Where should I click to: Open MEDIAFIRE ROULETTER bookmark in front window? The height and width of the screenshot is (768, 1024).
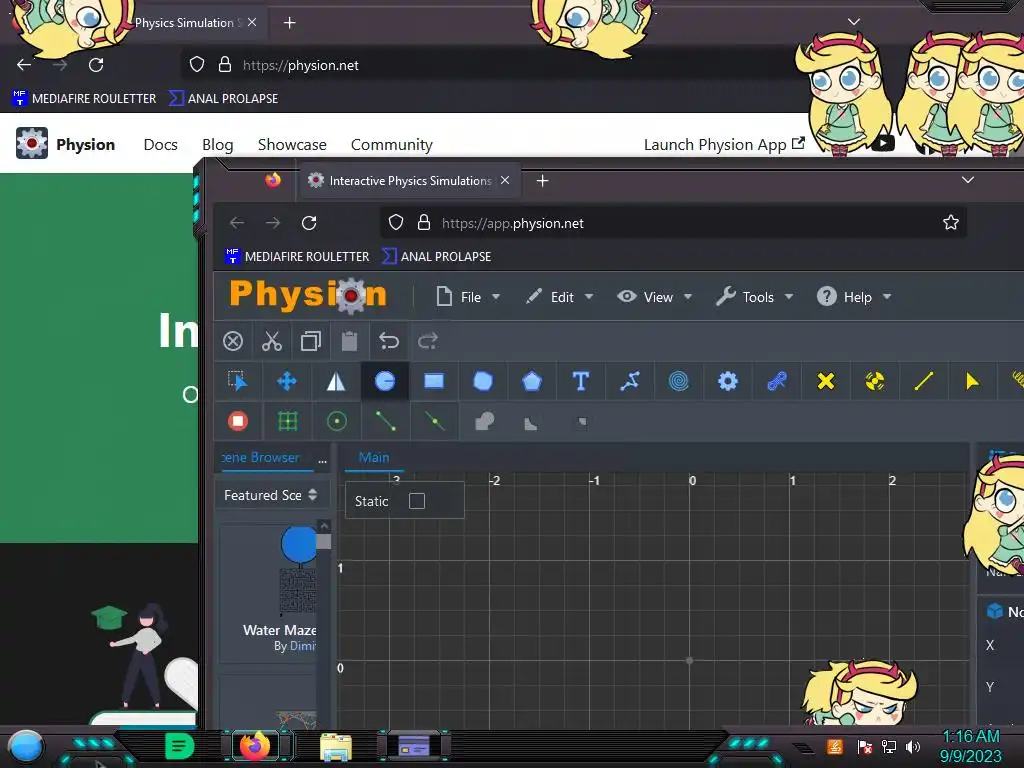tap(298, 257)
